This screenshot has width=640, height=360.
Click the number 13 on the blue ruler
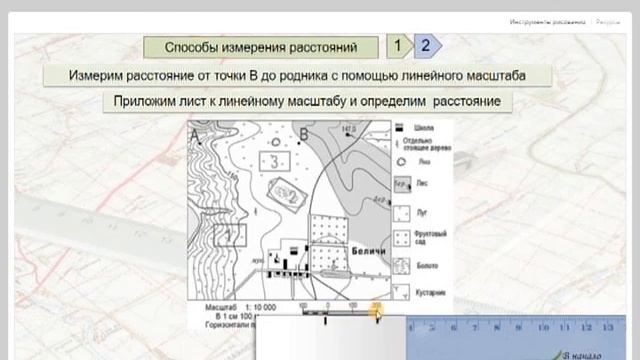(x=607, y=327)
